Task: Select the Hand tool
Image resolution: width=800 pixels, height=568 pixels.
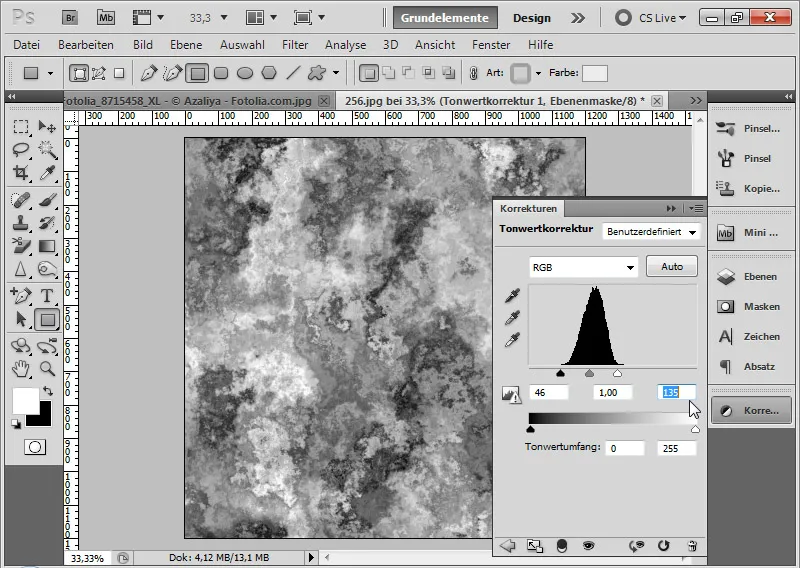Action: coord(21,368)
